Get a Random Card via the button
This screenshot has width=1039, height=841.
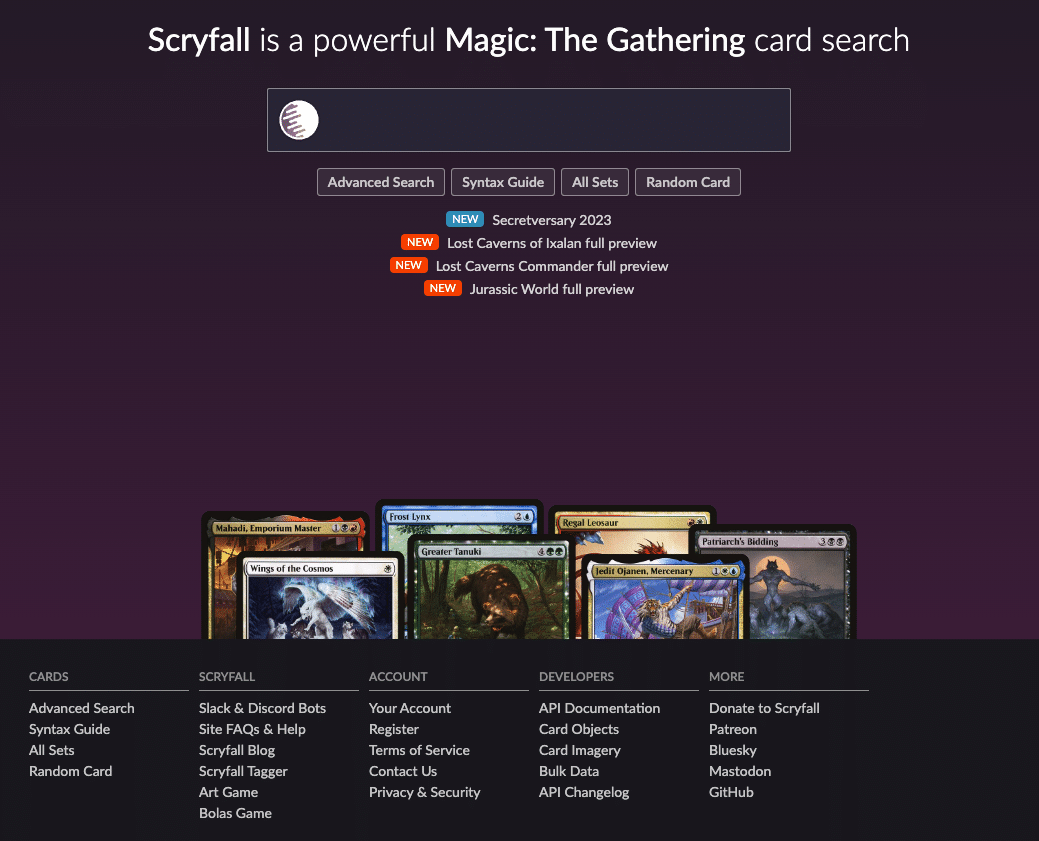point(688,182)
